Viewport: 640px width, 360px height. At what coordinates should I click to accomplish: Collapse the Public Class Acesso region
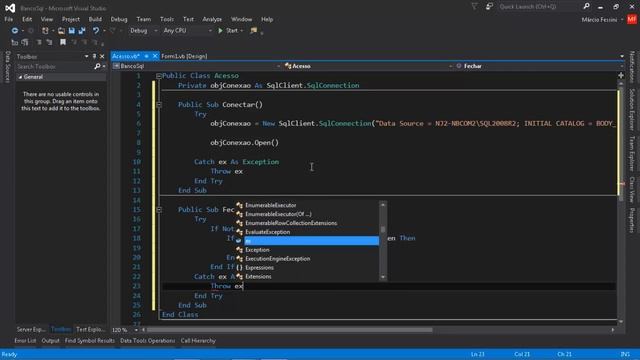tap(159, 76)
